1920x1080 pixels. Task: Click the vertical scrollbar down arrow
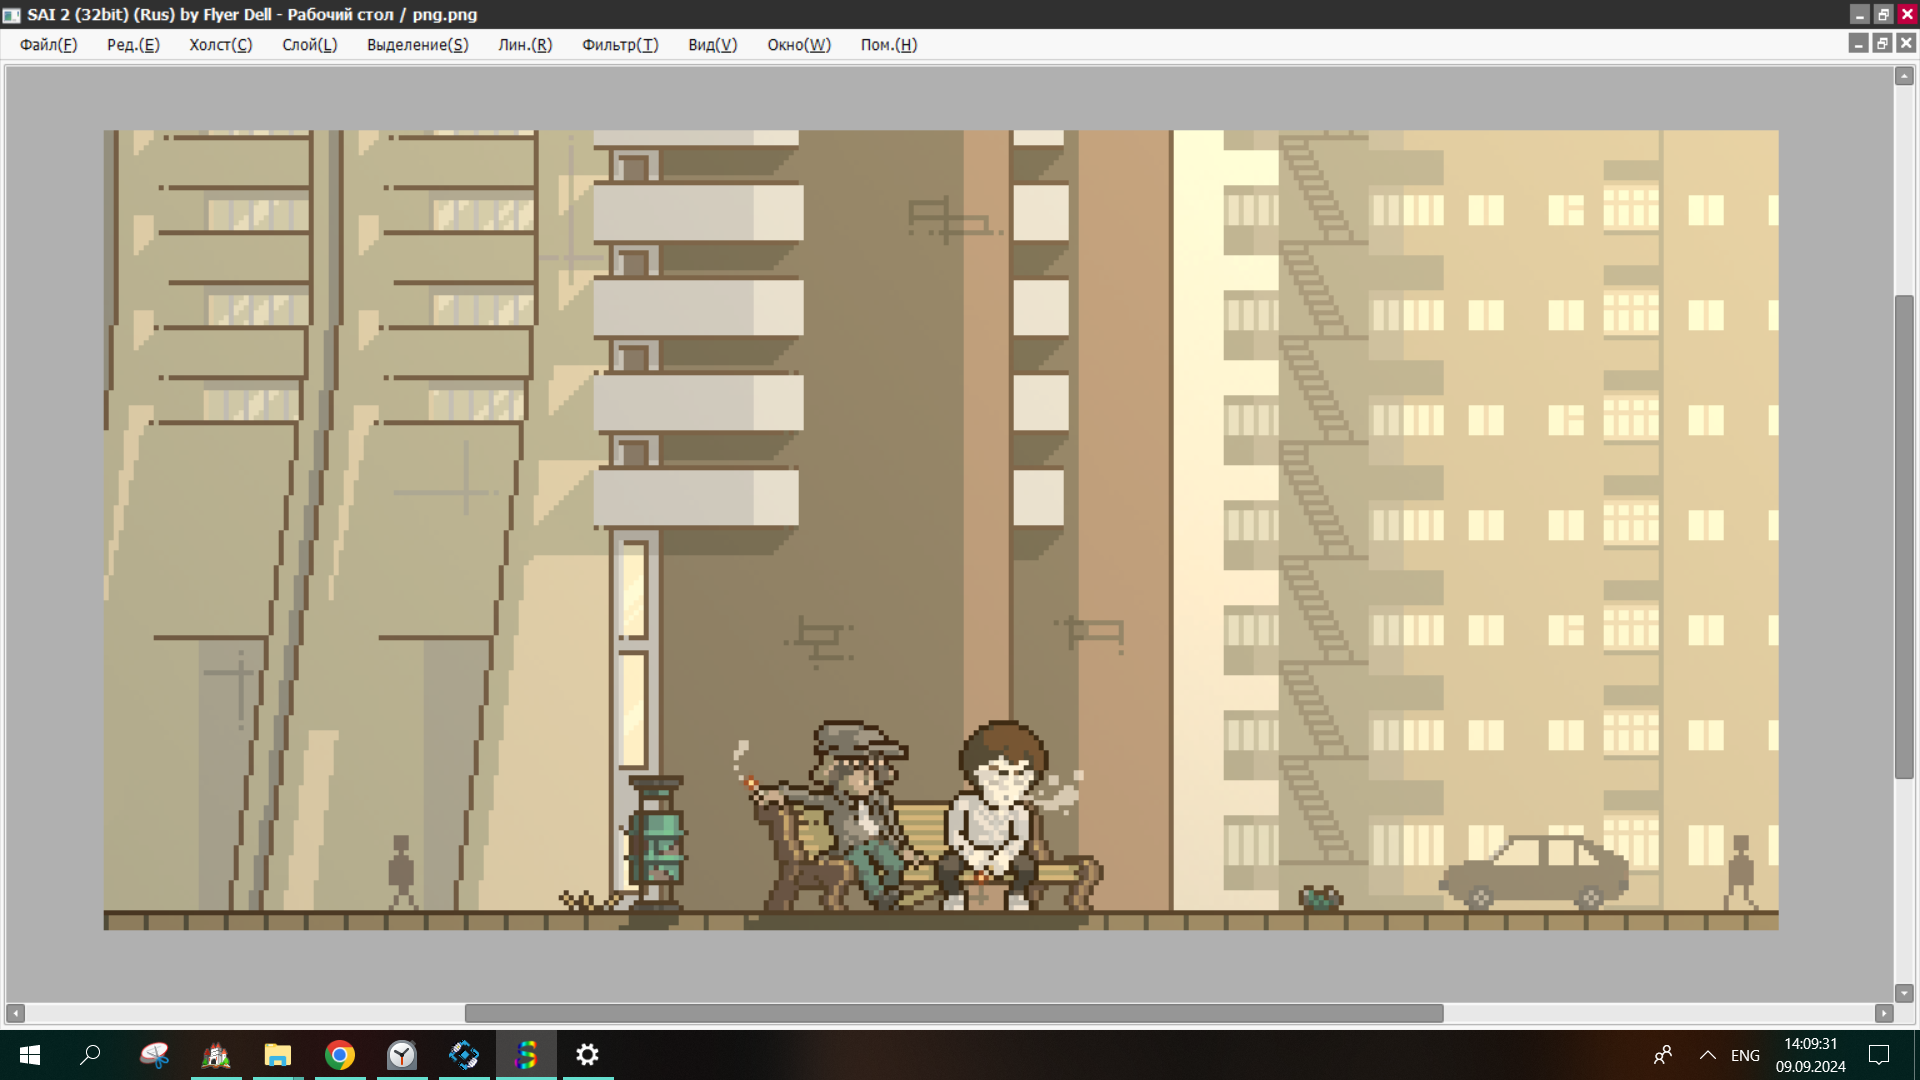pyautogui.click(x=1904, y=993)
